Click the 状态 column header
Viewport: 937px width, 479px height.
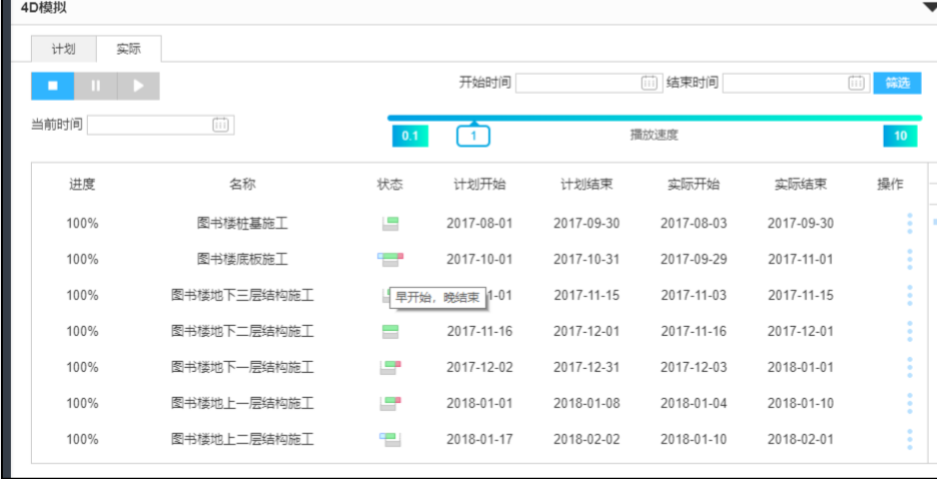390,184
